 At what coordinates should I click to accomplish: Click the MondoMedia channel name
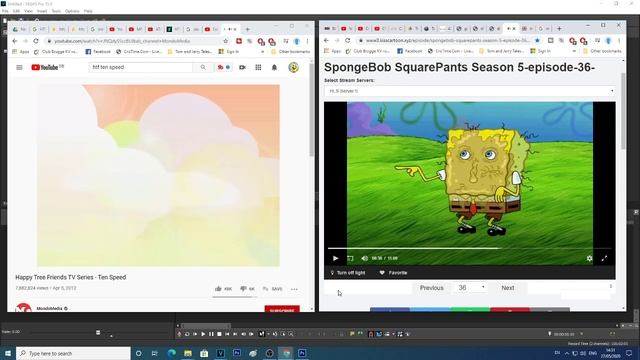[49, 309]
